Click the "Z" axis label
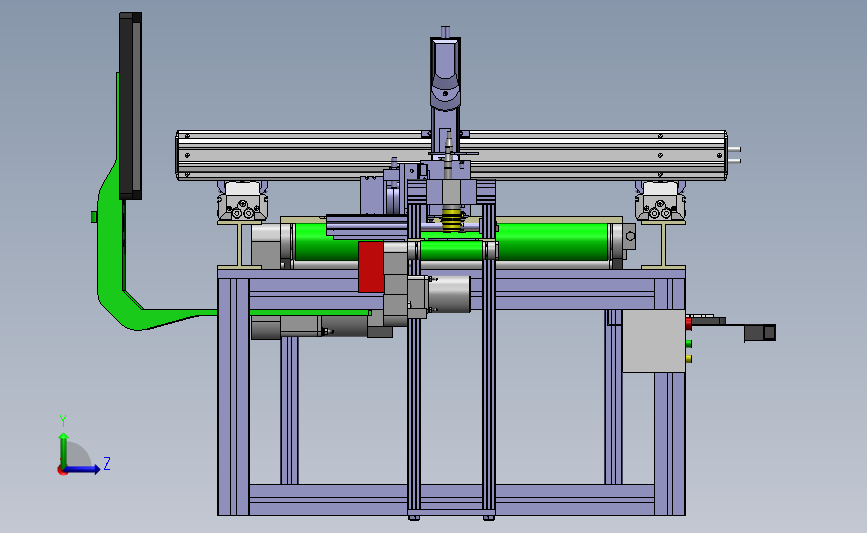The image size is (867, 533). pyautogui.click(x=107, y=463)
